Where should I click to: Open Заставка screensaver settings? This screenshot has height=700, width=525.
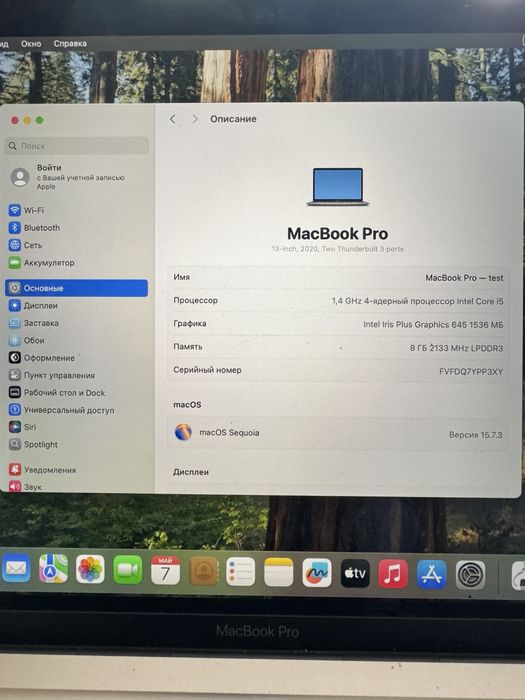(x=34, y=323)
